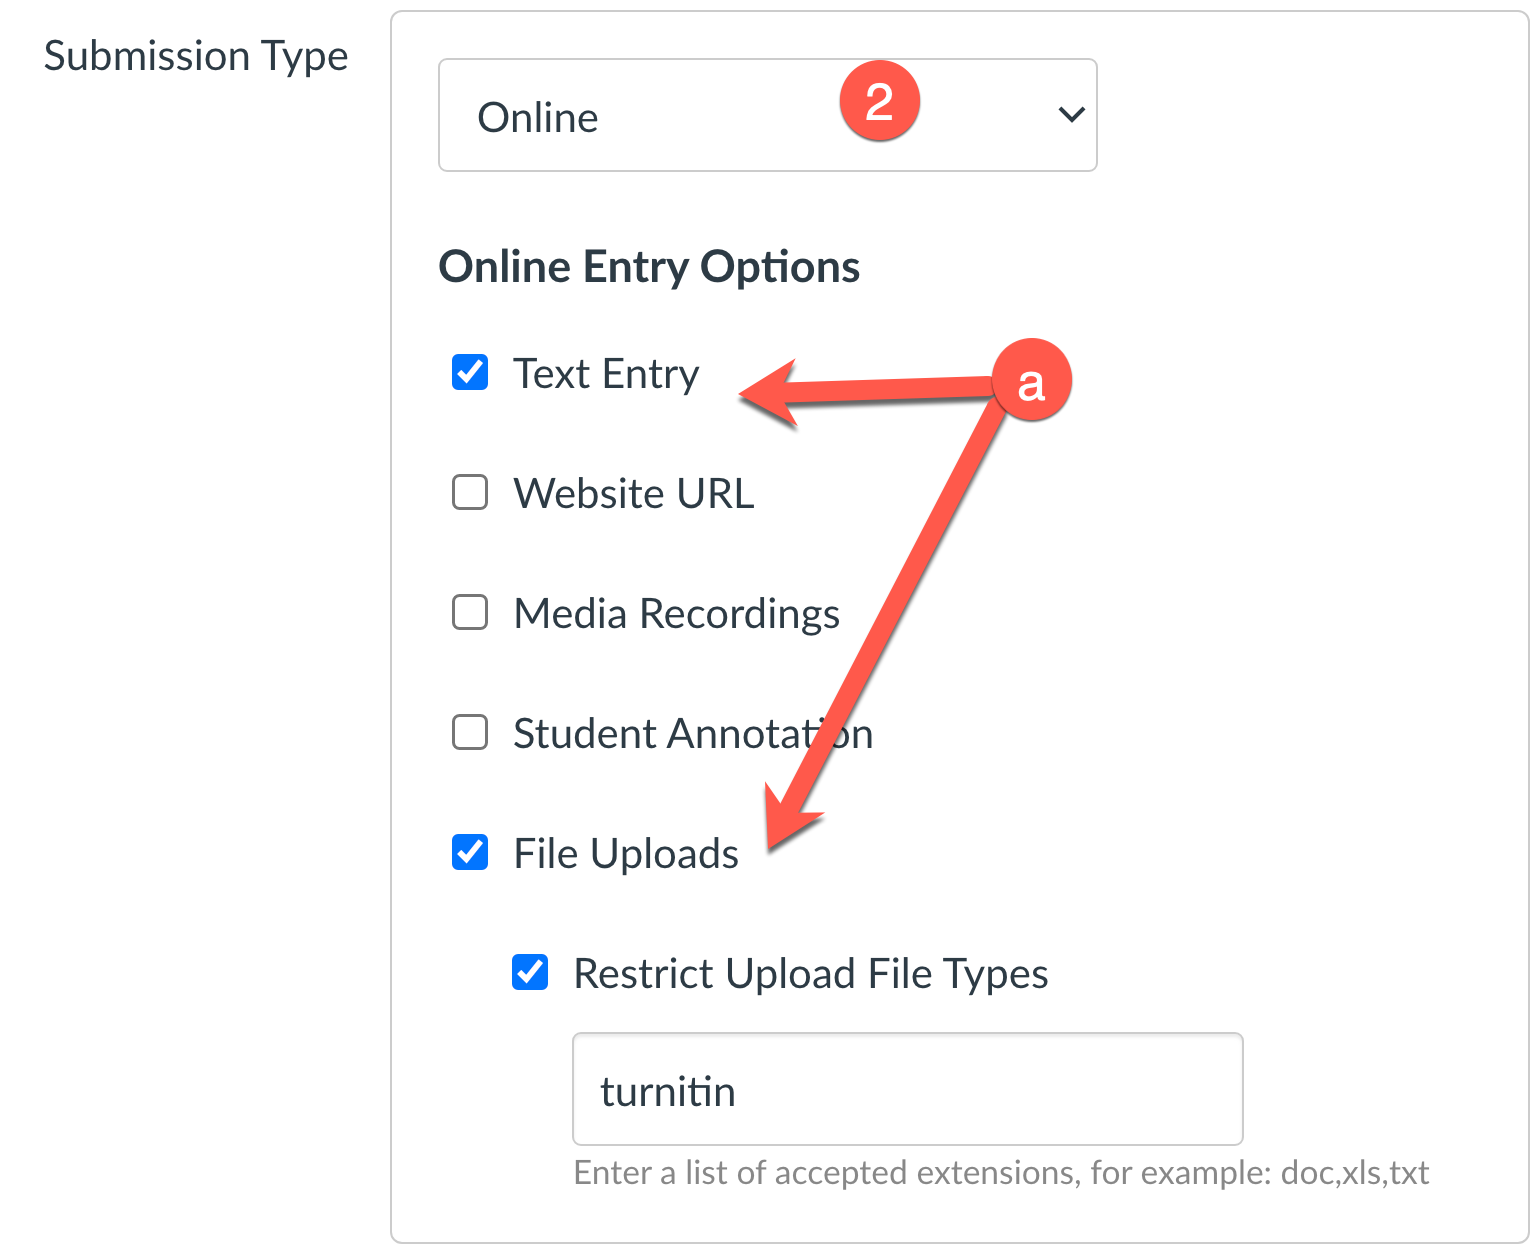Disable Restrict Upload File Types checkbox
This screenshot has height=1246, width=1530.
pyautogui.click(x=530, y=972)
